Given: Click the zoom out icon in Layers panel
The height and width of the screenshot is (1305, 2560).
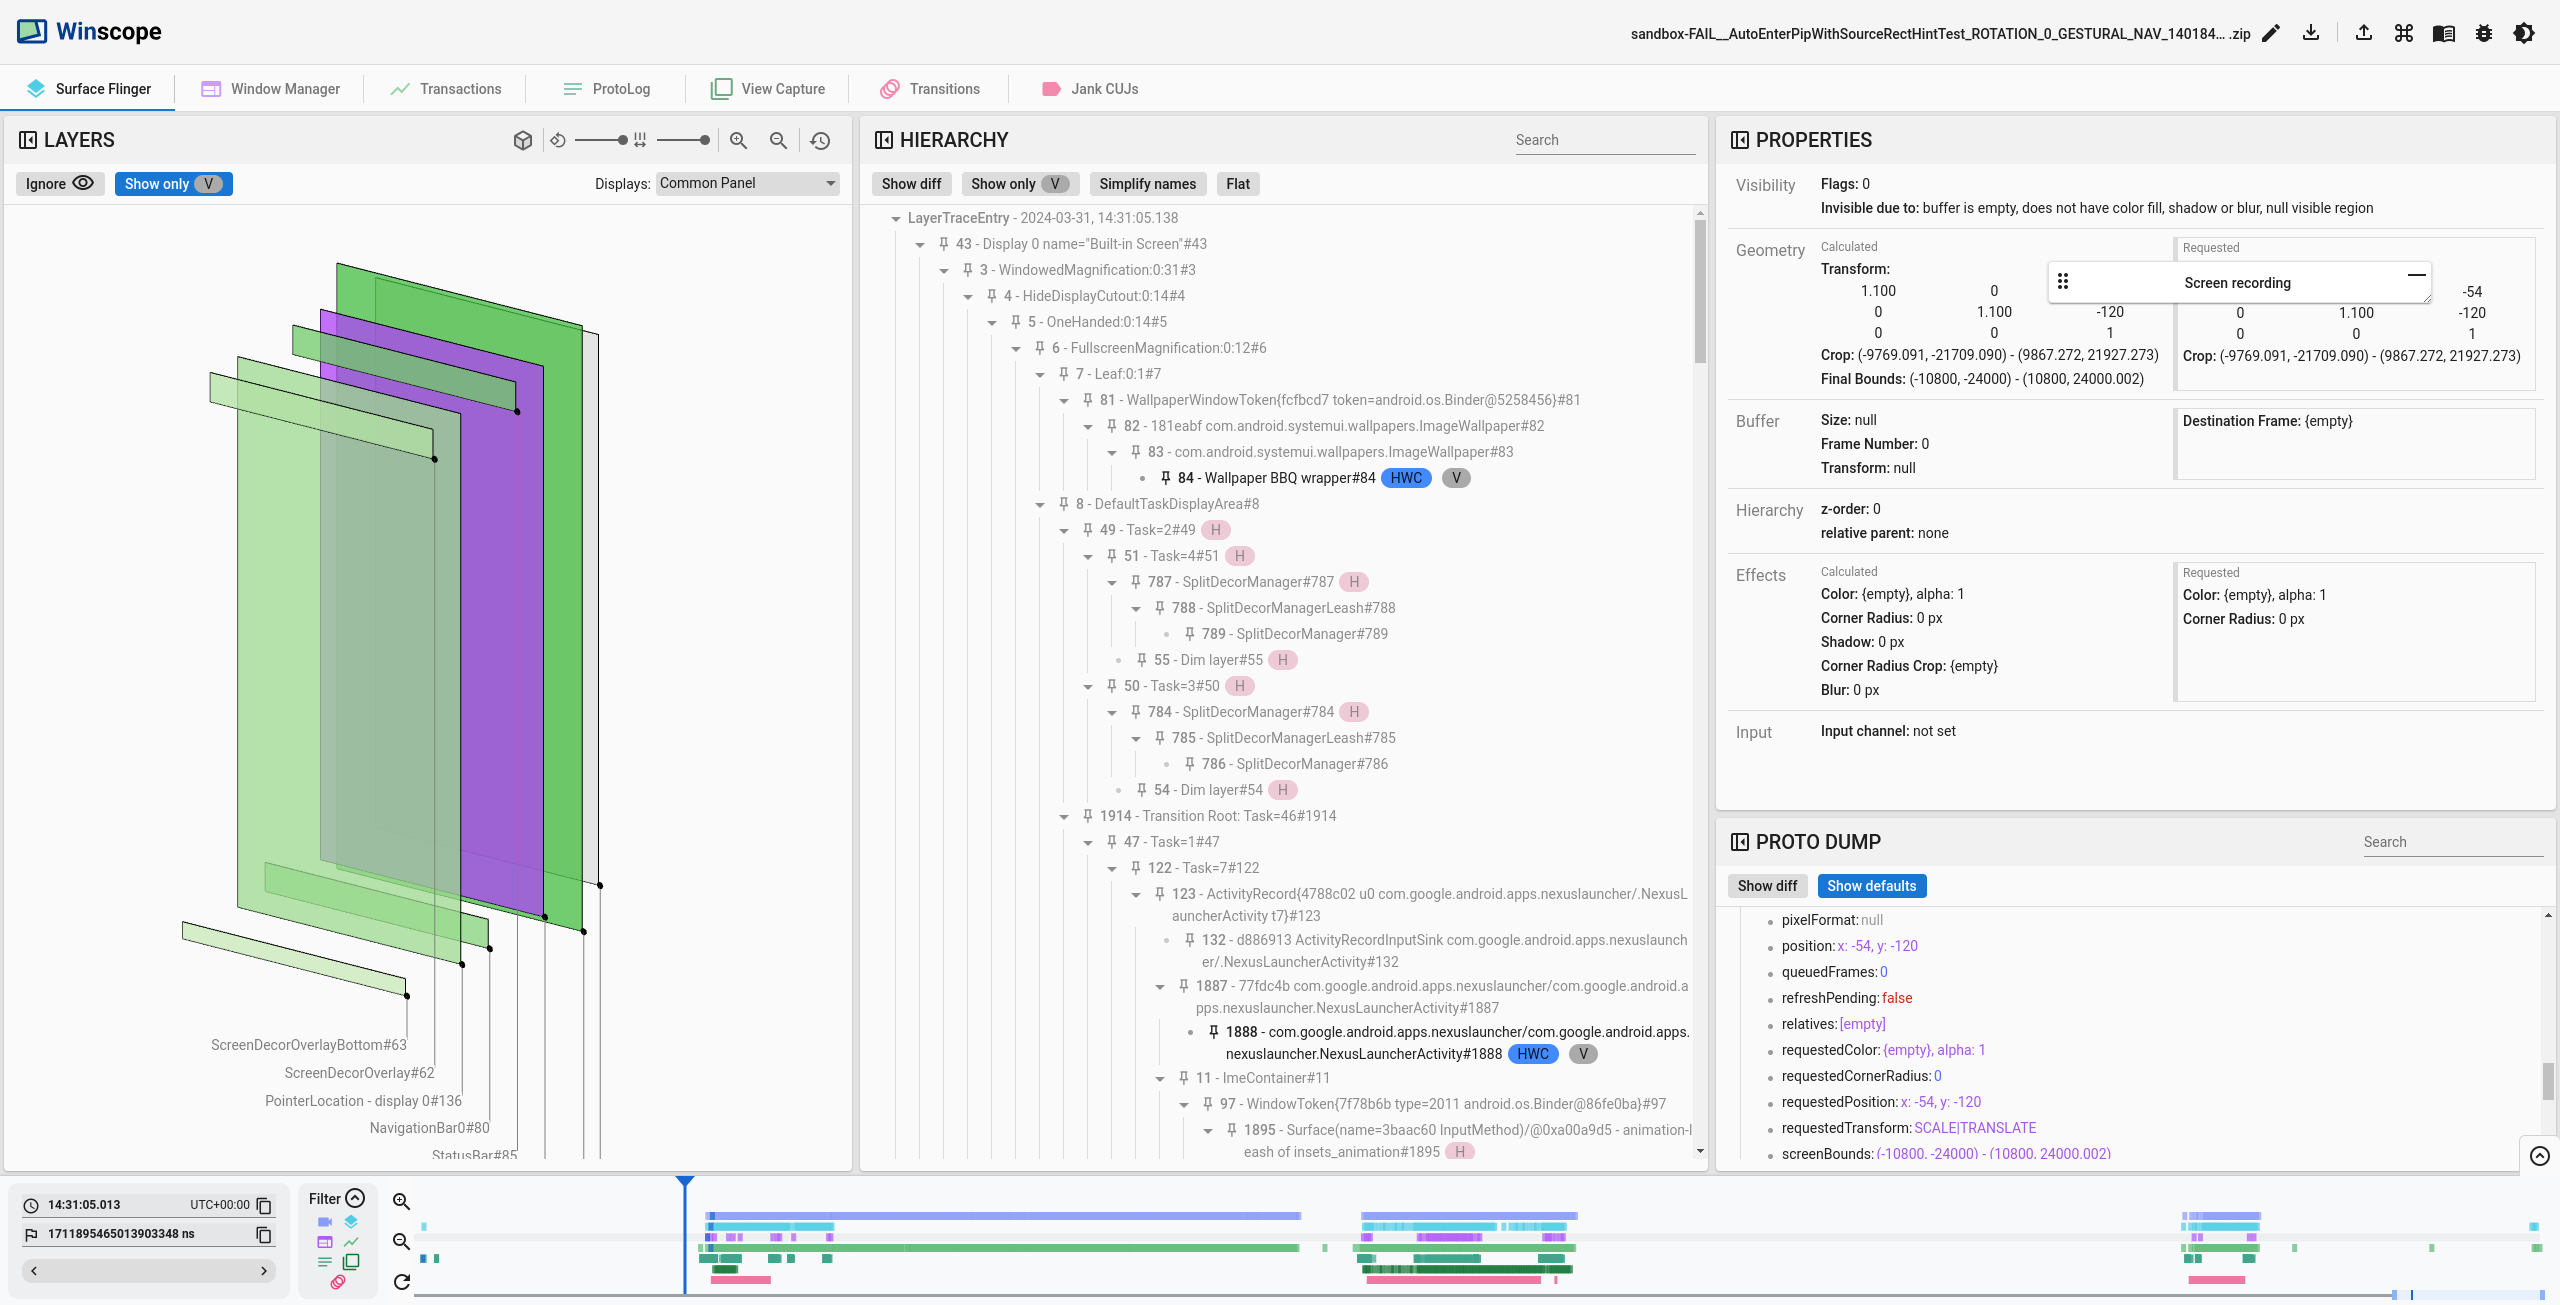Looking at the screenshot, I should pyautogui.click(x=777, y=140).
